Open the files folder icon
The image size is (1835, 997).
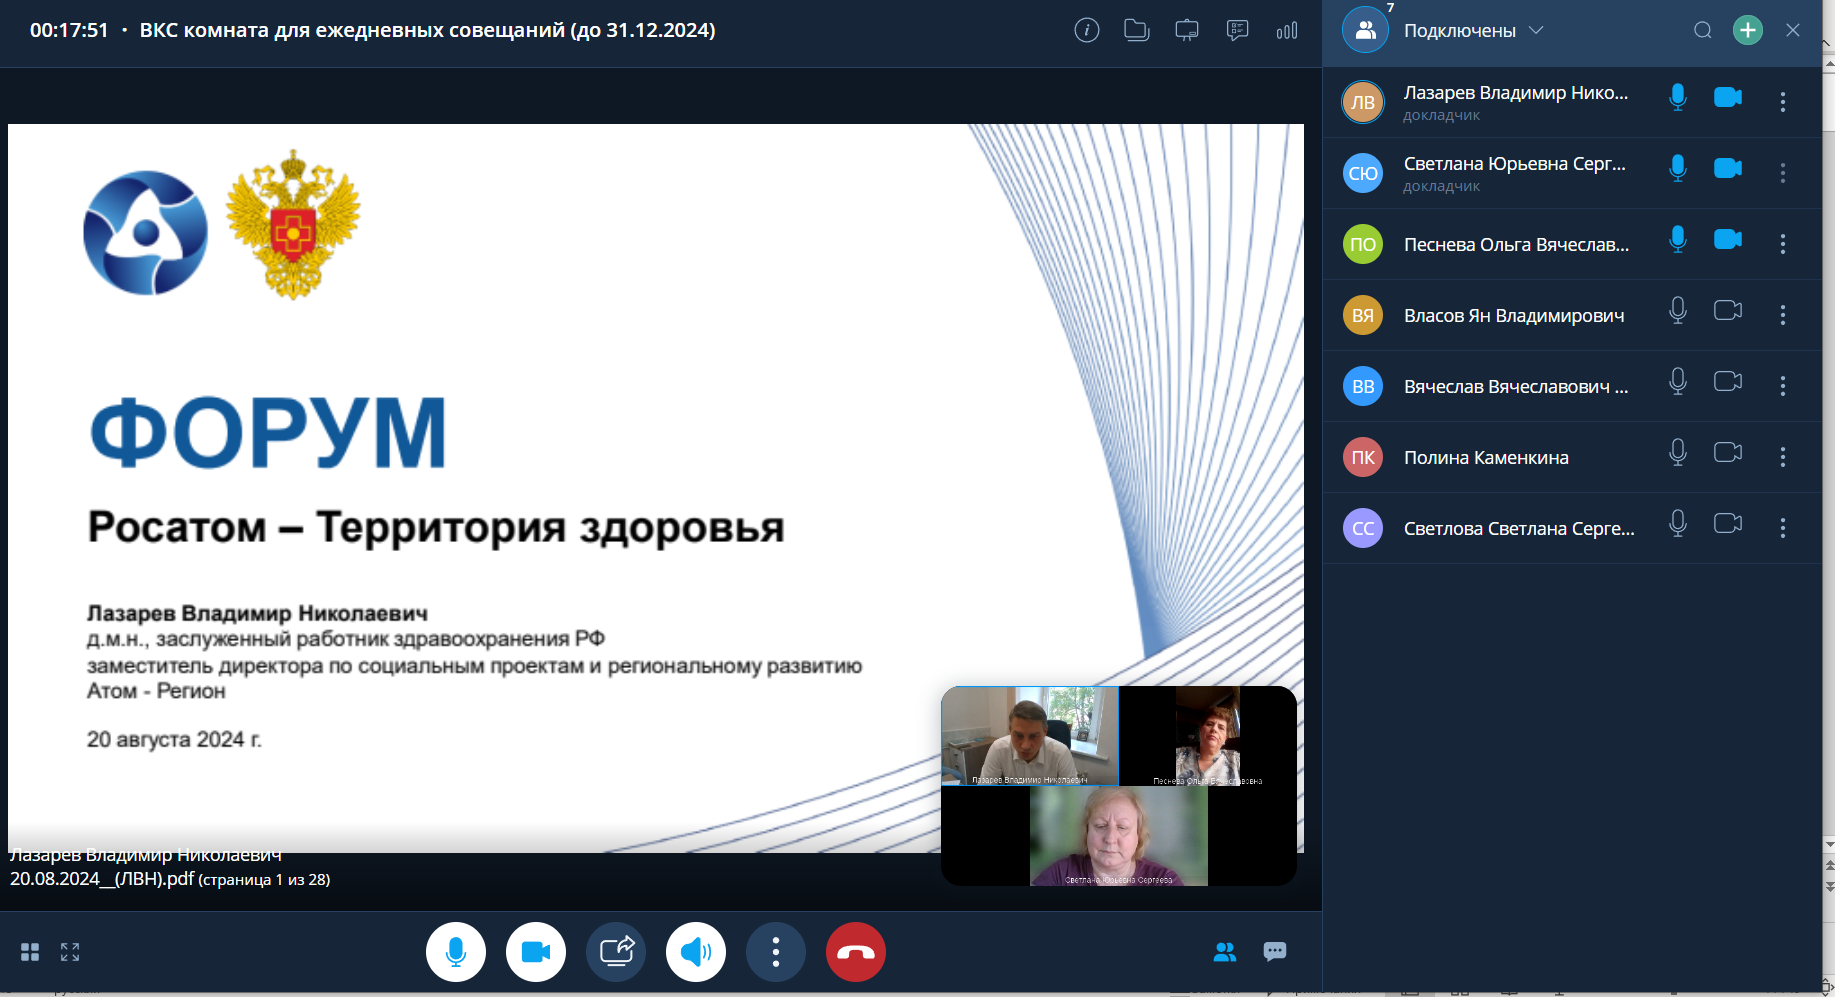click(x=1136, y=30)
